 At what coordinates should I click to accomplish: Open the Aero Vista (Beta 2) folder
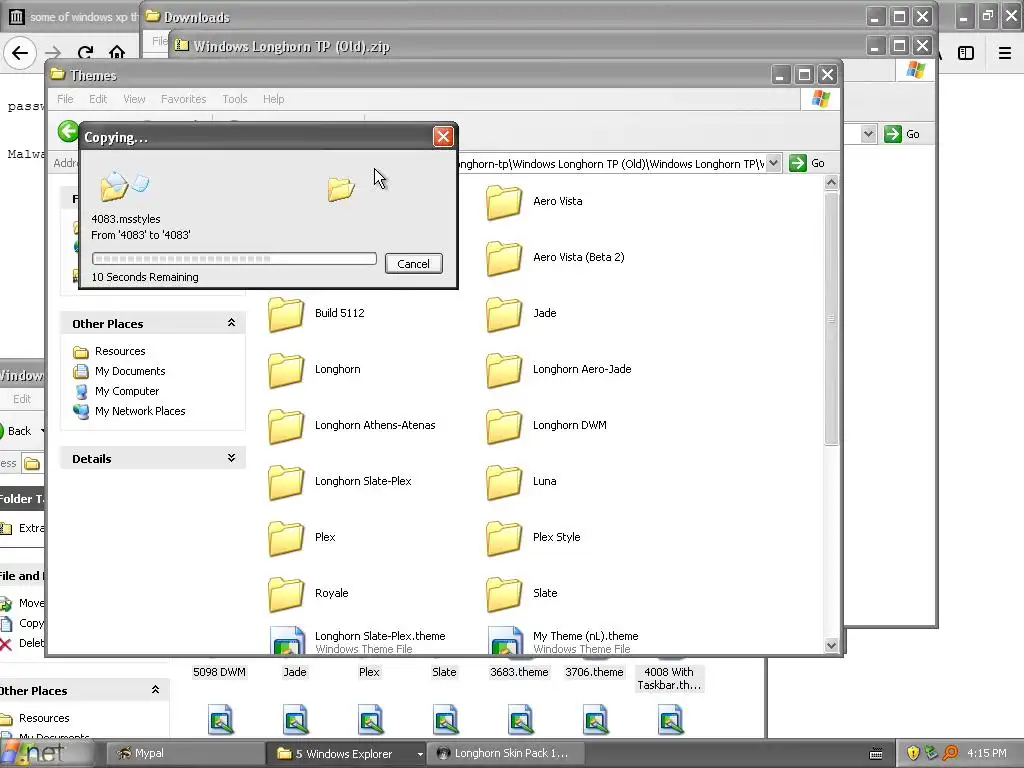[x=556, y=257]
